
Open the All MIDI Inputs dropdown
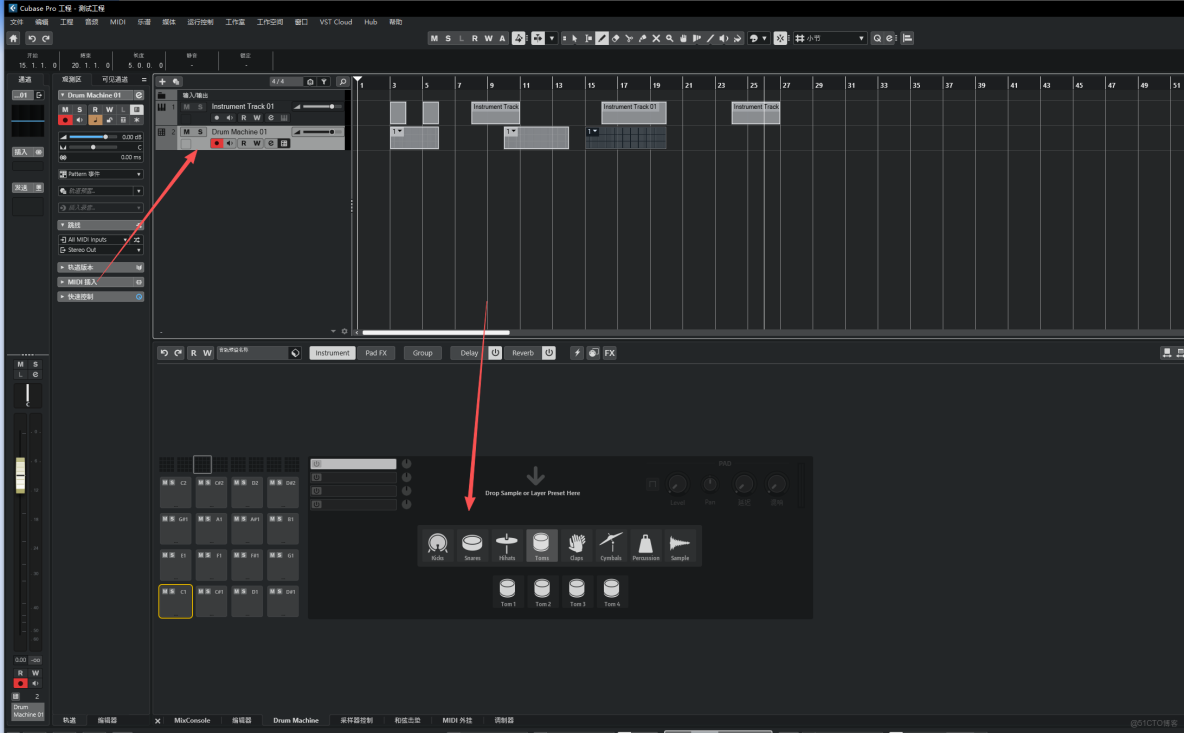coord(94,239)
